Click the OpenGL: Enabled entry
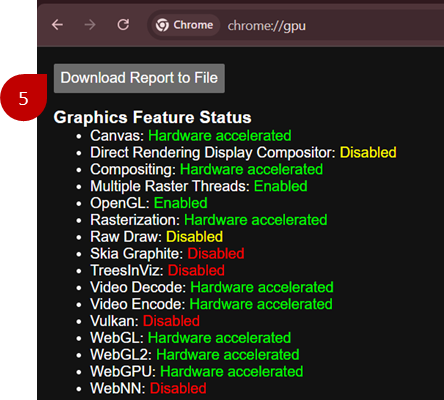Image resolution: width=444 pixels, height=400 pixels. (x=149, y=203)
